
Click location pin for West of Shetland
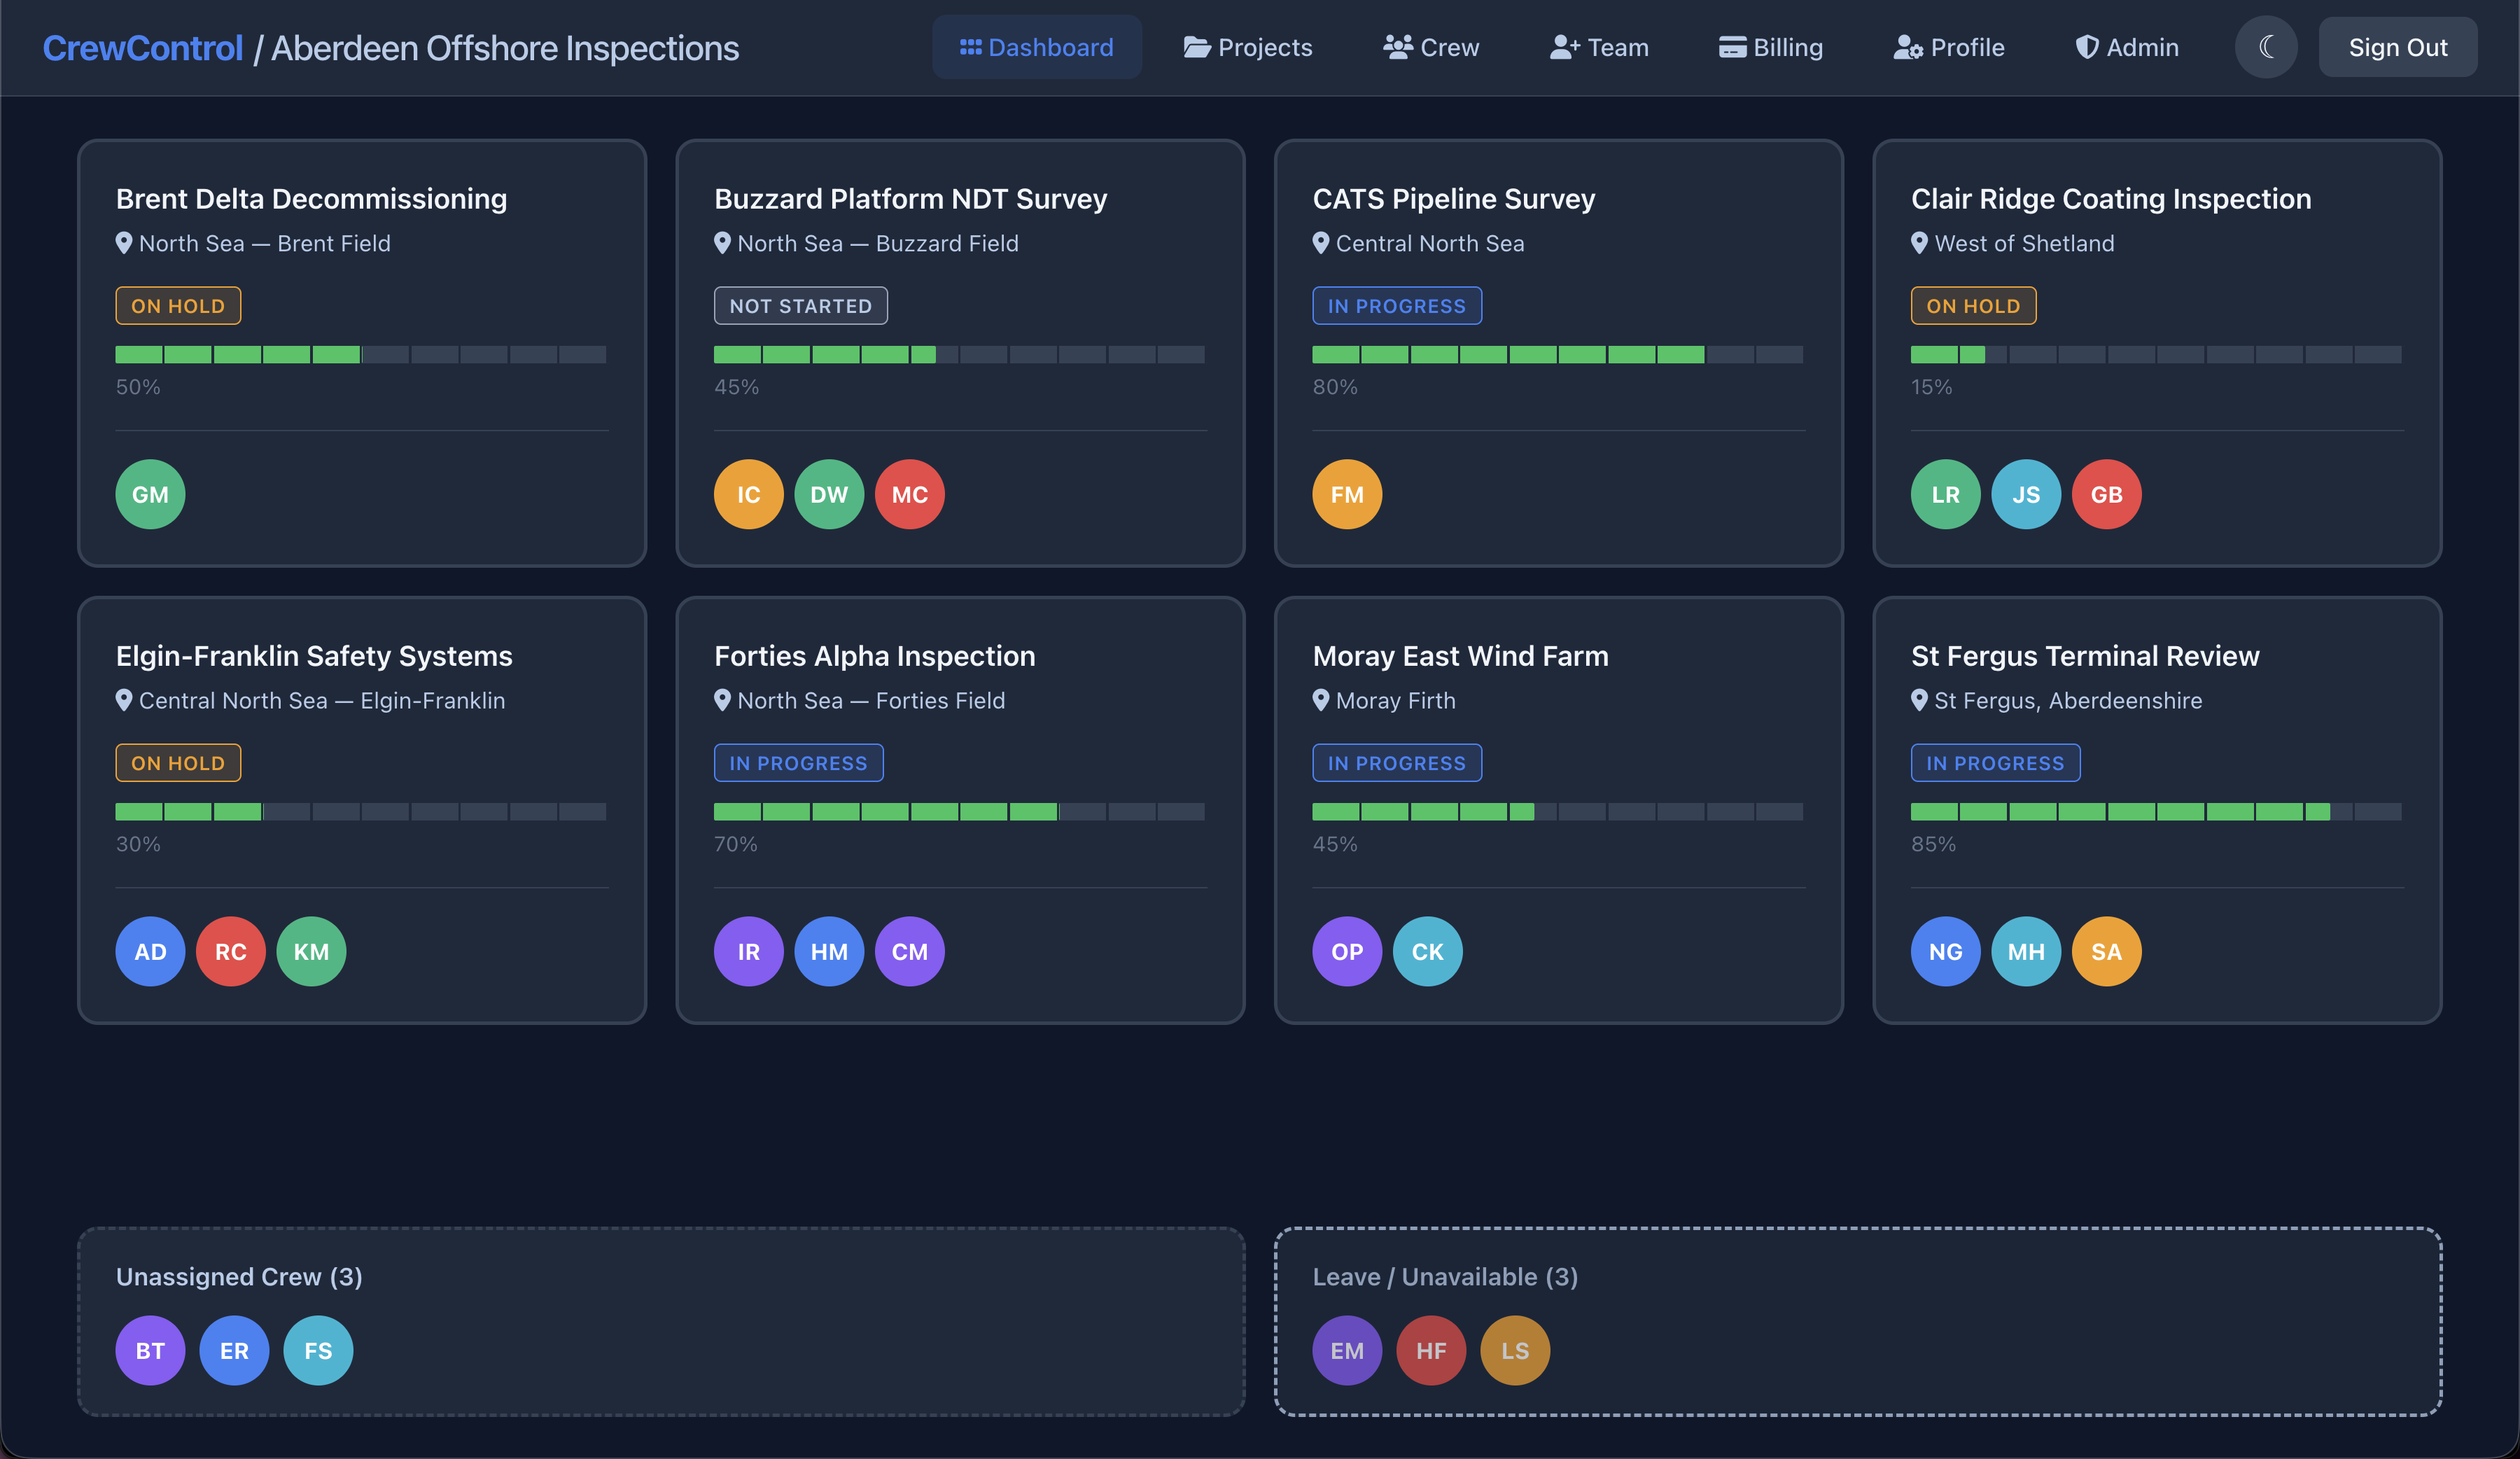1918,243
